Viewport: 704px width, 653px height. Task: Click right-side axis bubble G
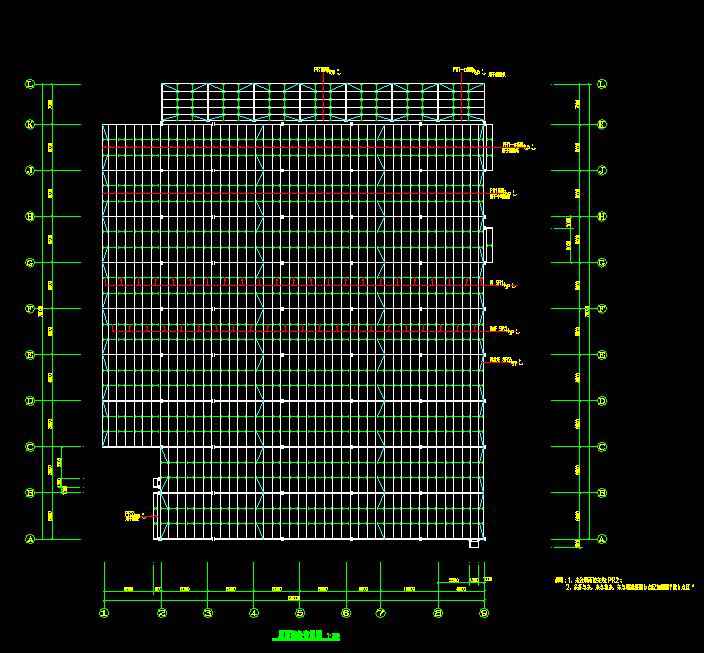coord(602,263)
